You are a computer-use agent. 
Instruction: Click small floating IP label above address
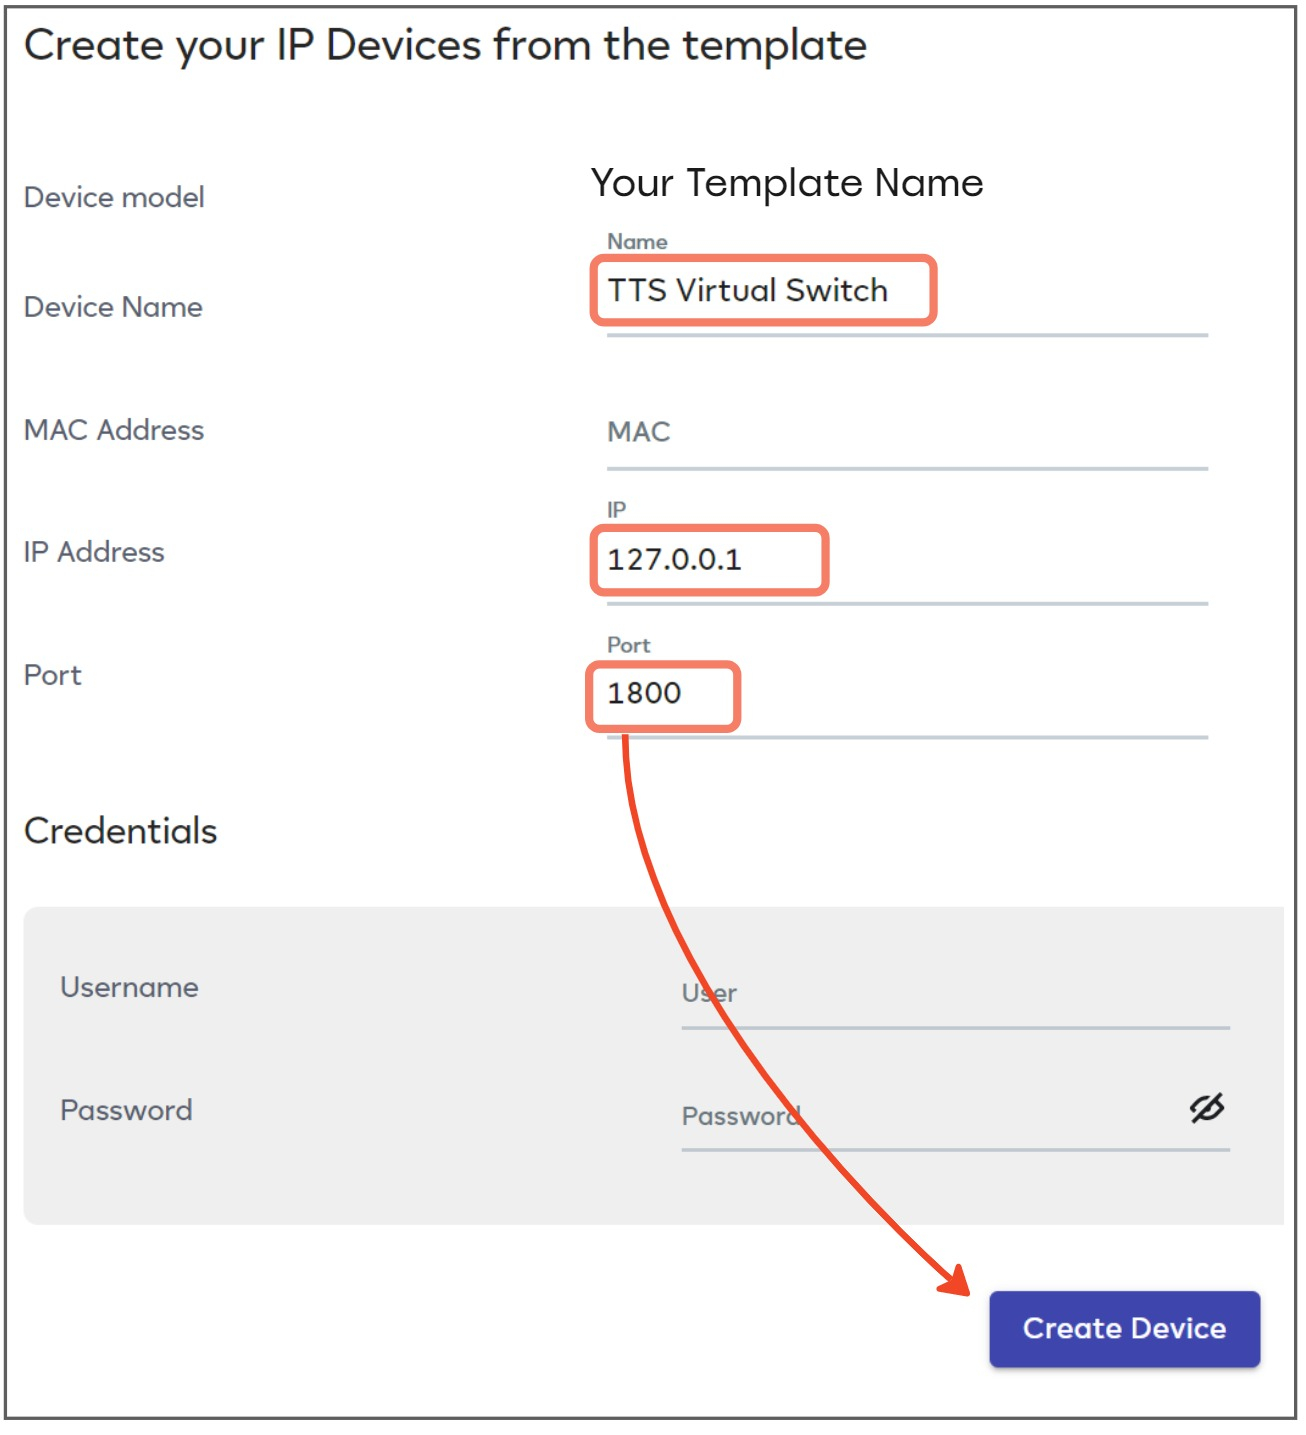[x=616, y=509]
